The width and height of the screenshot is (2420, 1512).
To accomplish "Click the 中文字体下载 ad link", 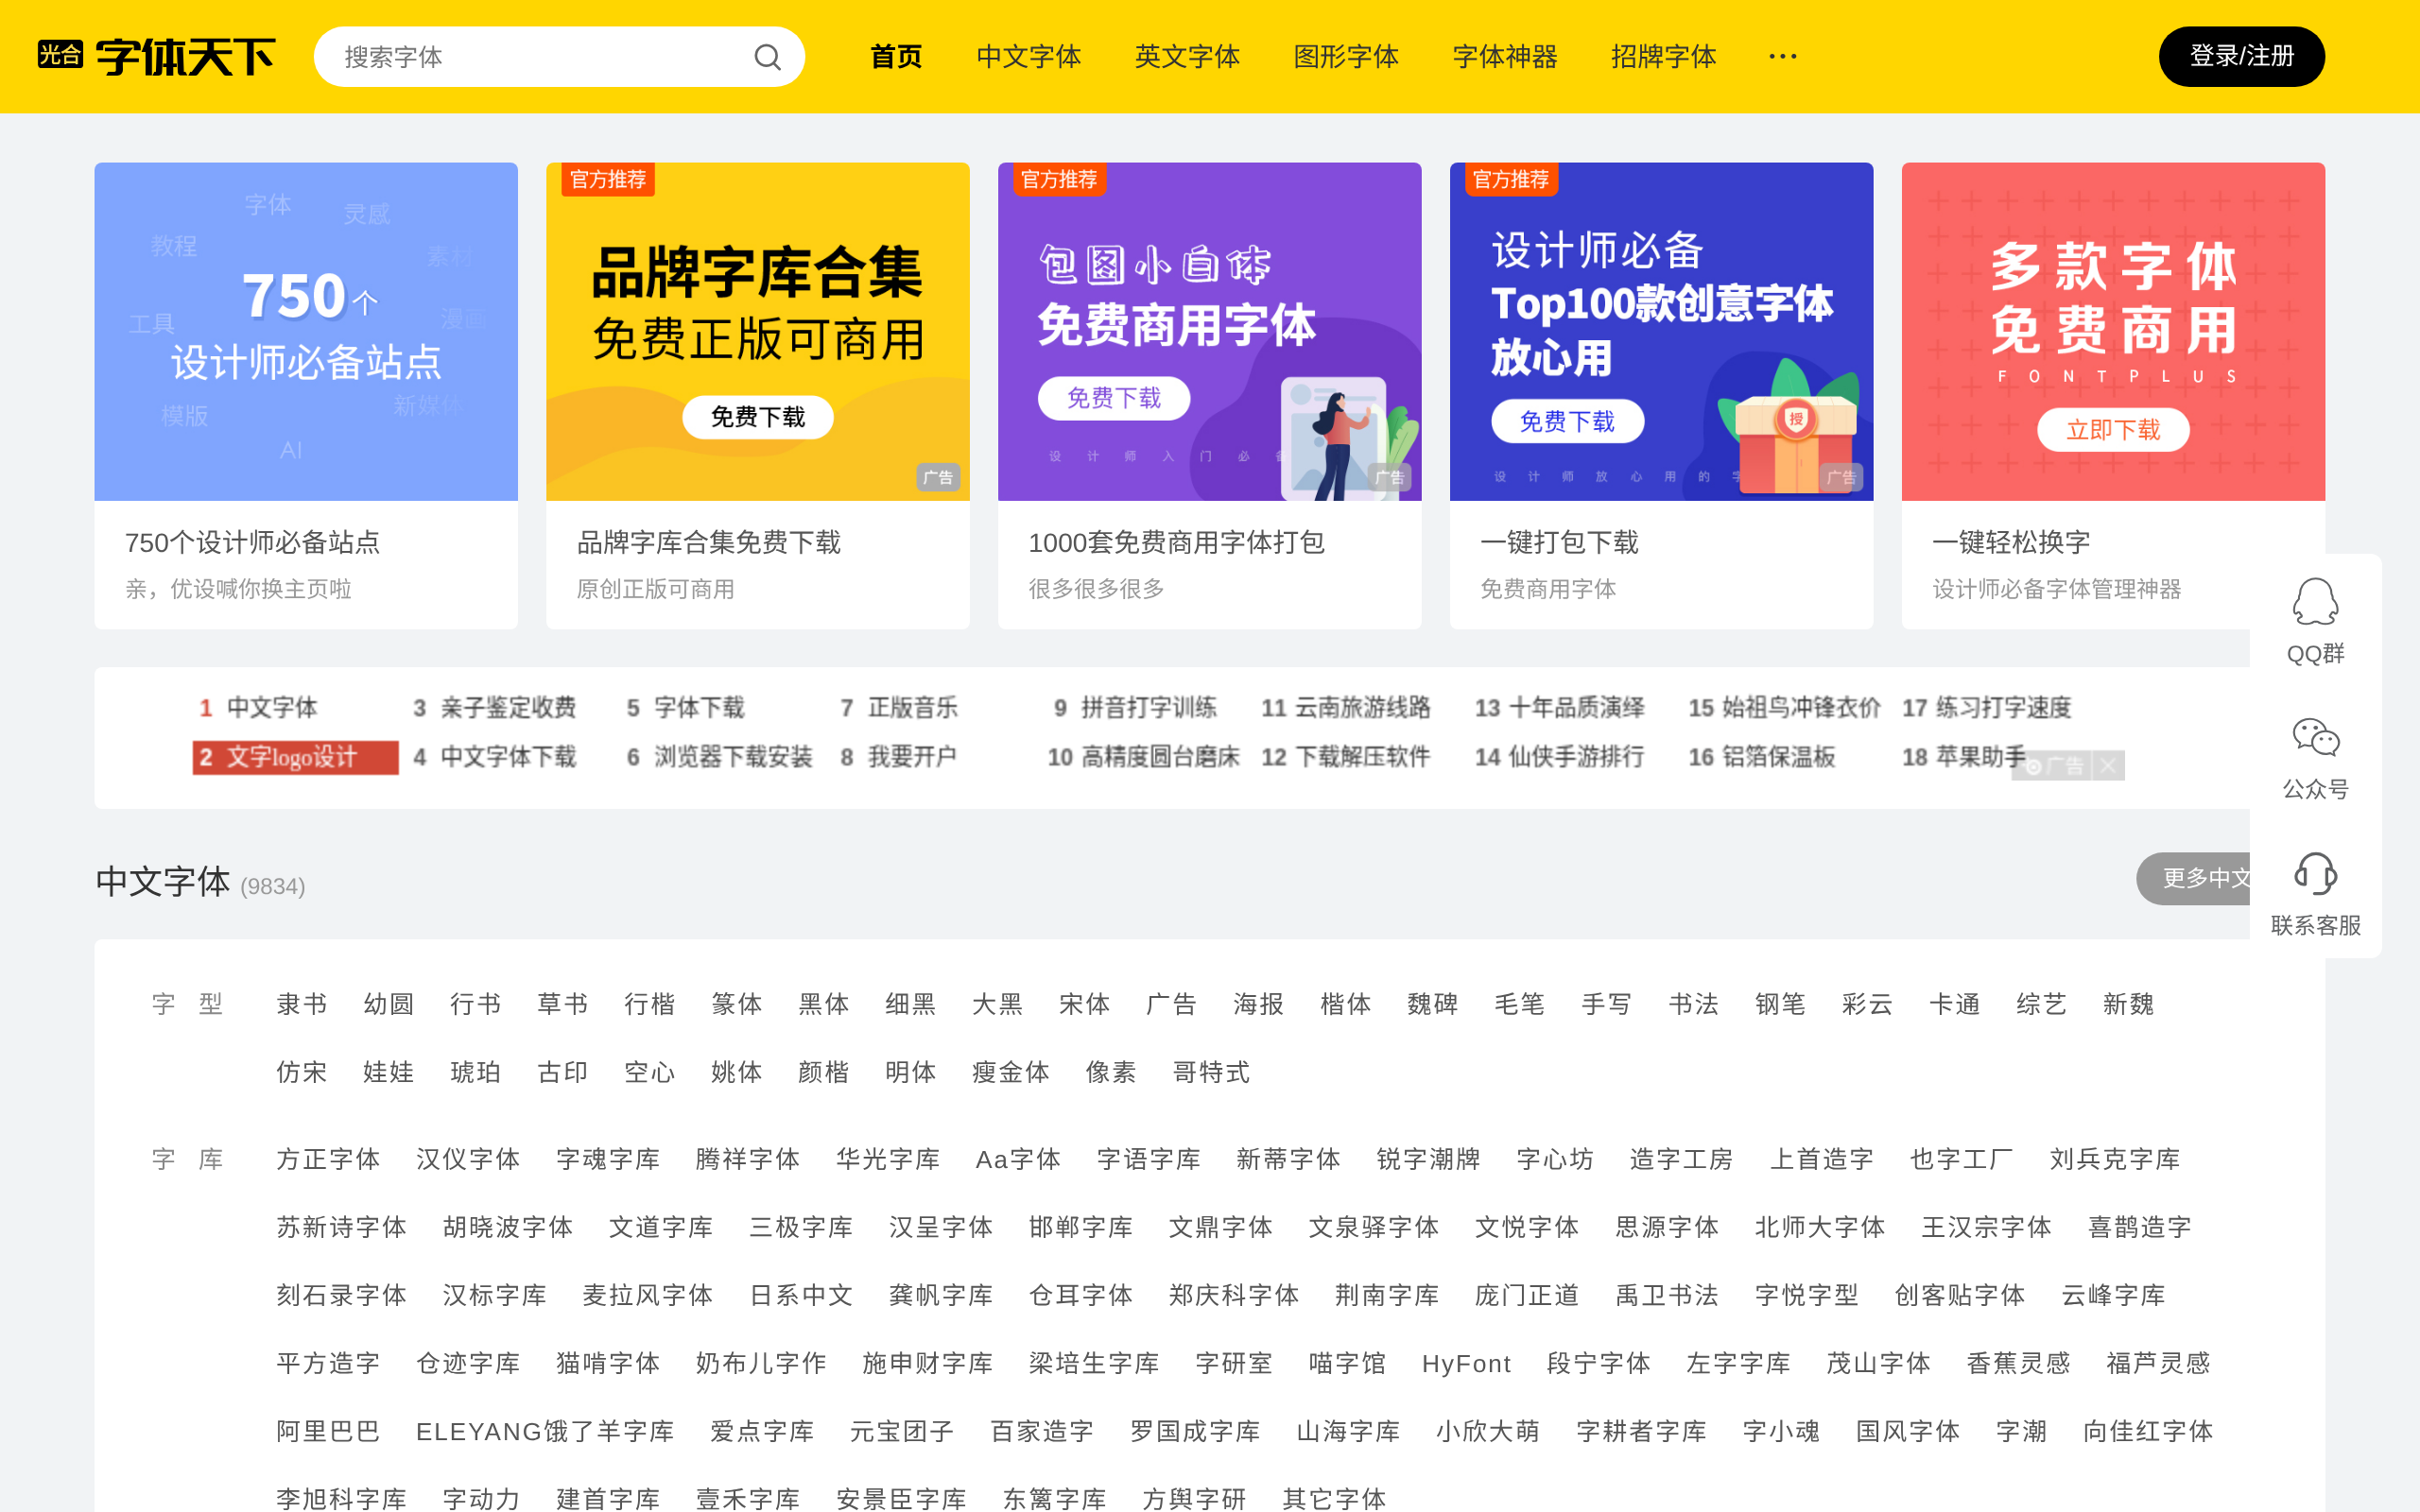I will click(508, 757).
